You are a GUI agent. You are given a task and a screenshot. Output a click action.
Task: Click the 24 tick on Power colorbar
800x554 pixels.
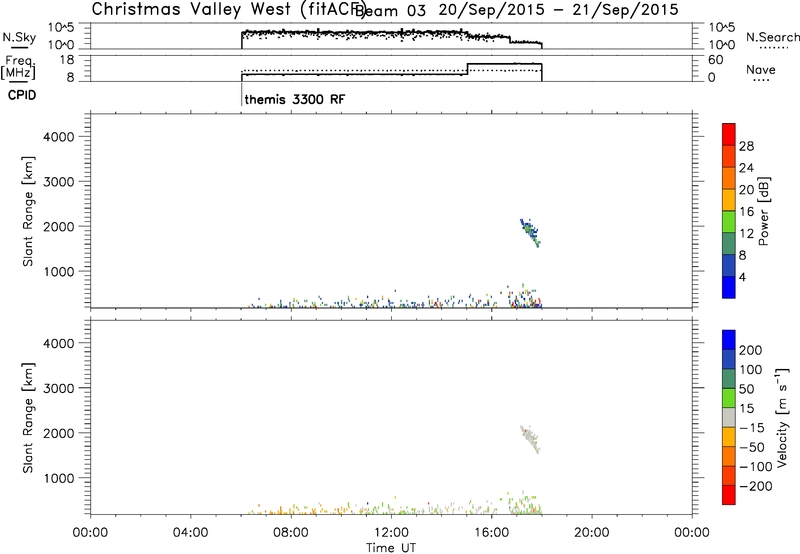(x=746, y=168)
